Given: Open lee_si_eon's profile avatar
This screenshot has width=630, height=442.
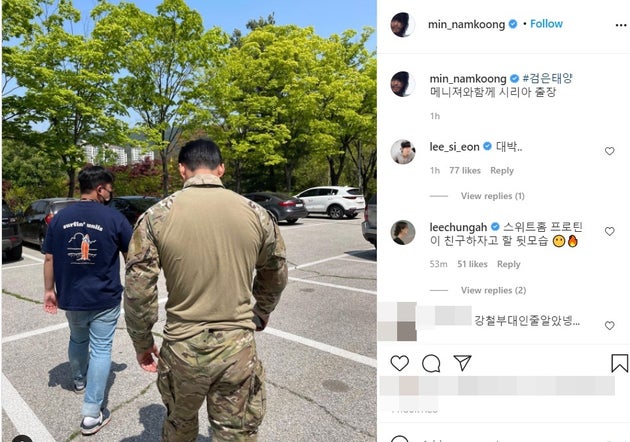Looking at the screenshot, I should point(403,152).
